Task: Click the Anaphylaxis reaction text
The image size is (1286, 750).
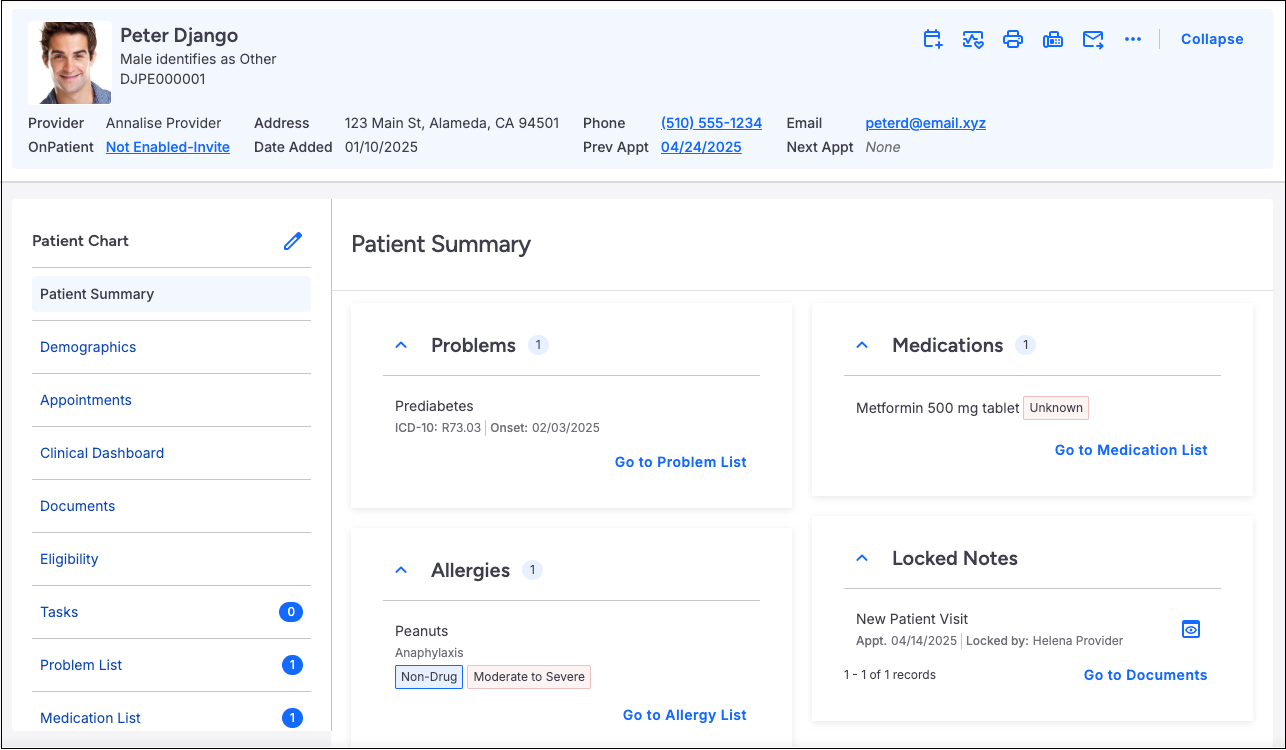Action: click(429, 653)
